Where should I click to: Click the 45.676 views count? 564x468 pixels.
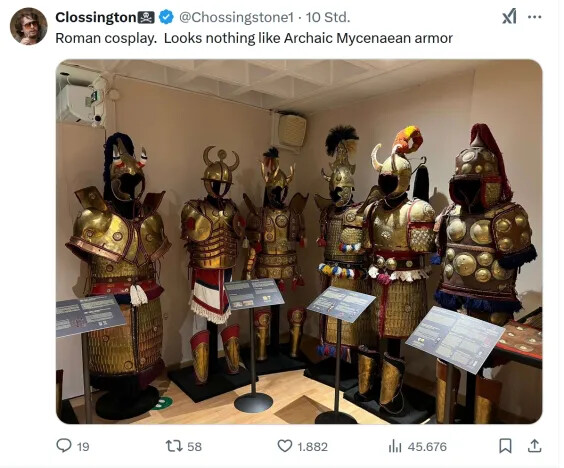tap(427, 447)
